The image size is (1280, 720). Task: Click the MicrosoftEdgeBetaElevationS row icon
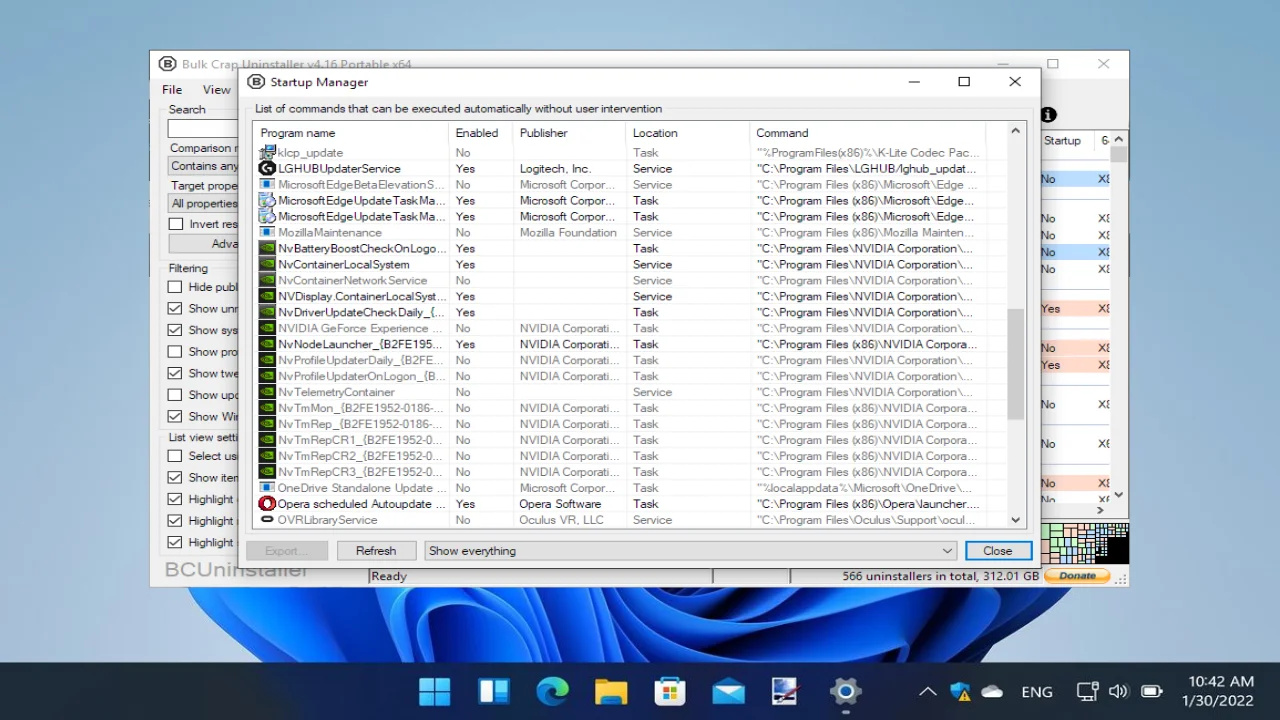tap(267, 184)
